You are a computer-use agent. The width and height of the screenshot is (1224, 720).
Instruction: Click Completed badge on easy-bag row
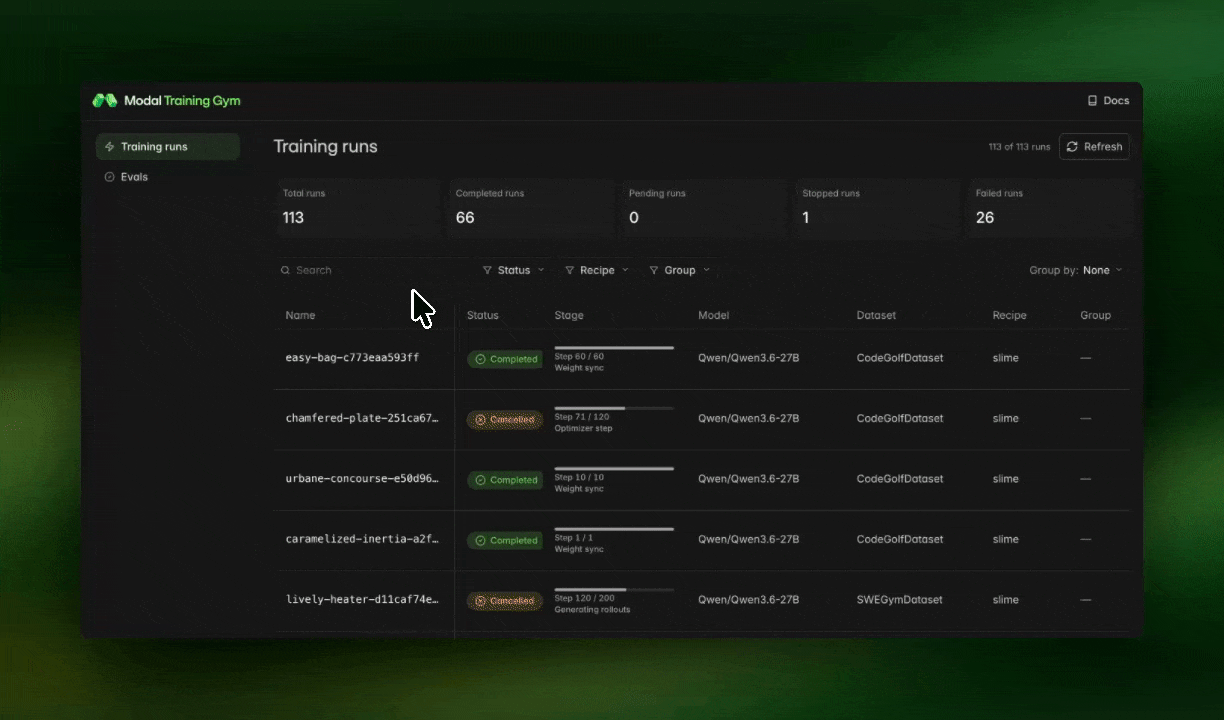(x=505, y=359)
